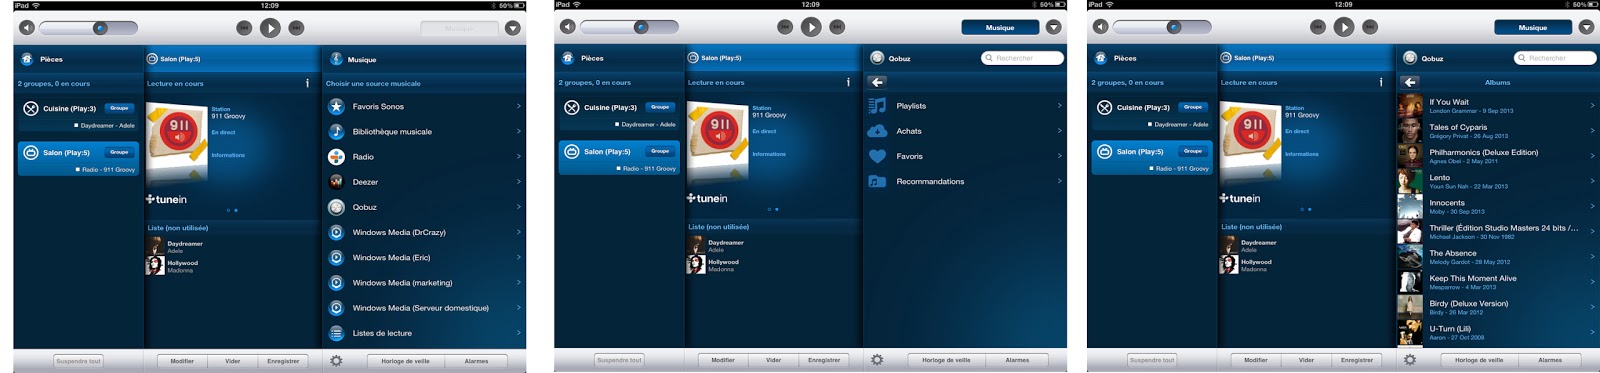Open the Qobuz Favoris heart icon
This screenshot has width=1600, height=373.
click(877, 156)
